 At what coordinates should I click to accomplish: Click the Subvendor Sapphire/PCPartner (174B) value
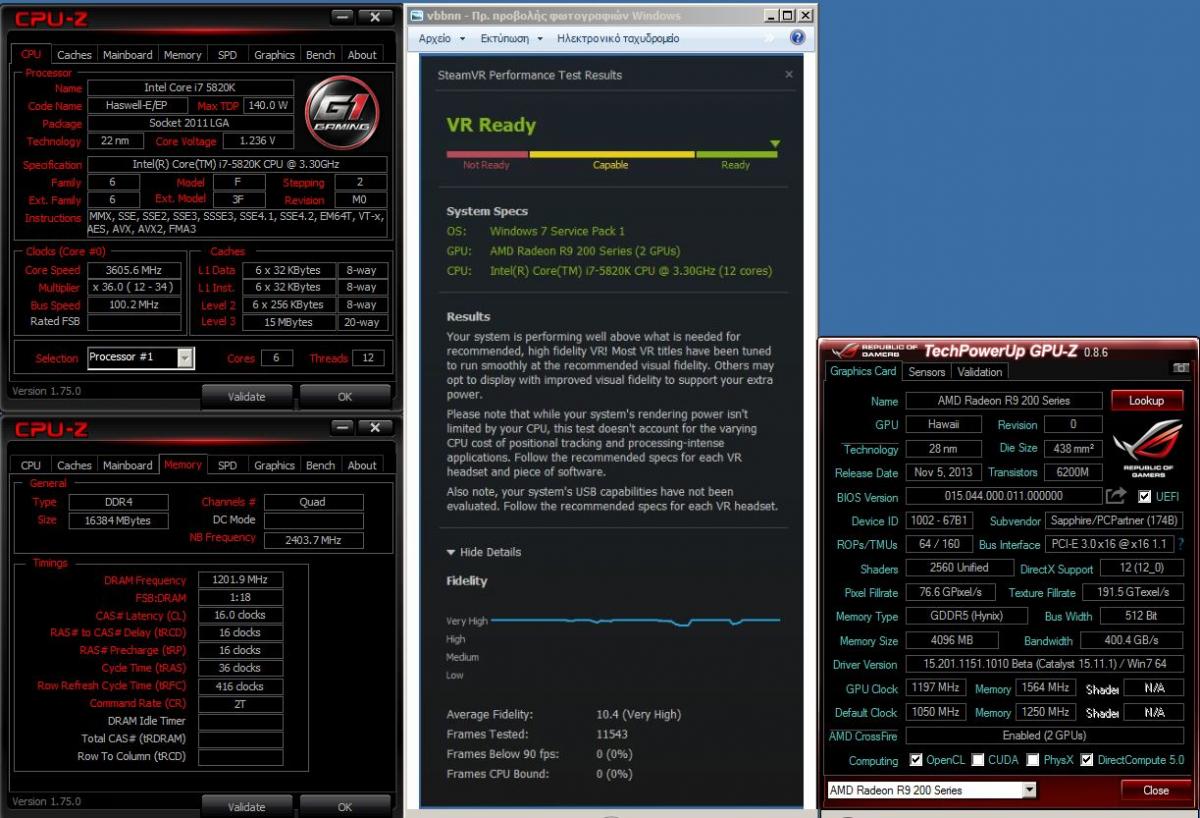pyautogui.click(x=1114, y=521)
